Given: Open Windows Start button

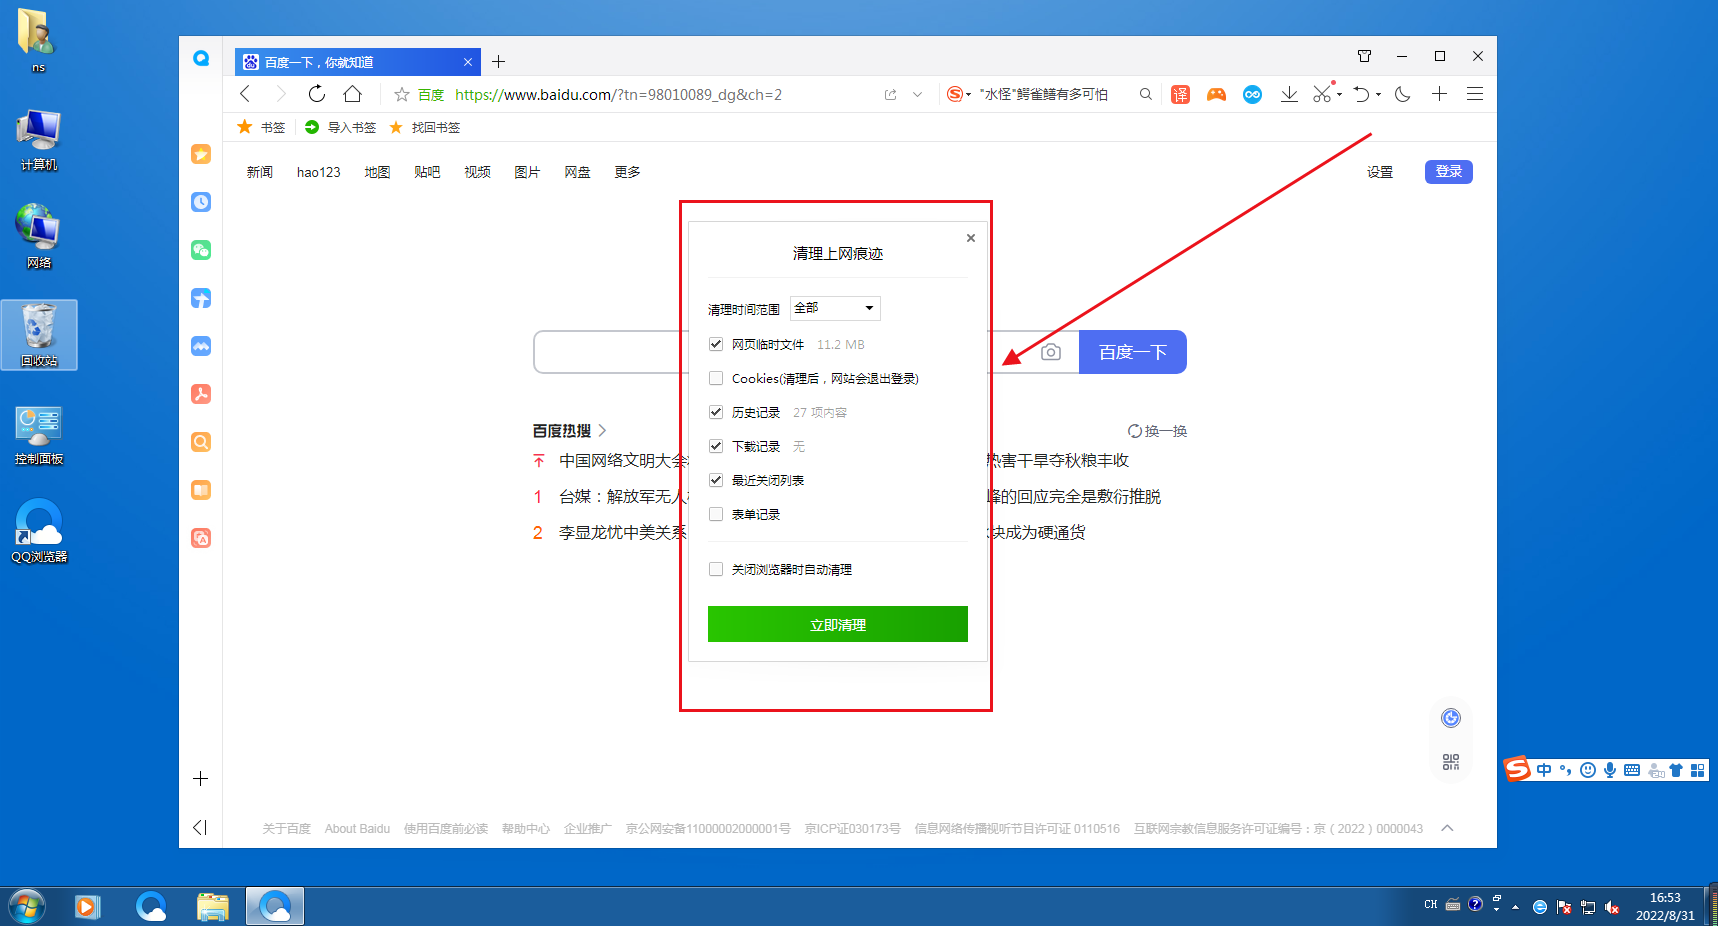Looking at the screenshot, I should click(x=27, y=907).
